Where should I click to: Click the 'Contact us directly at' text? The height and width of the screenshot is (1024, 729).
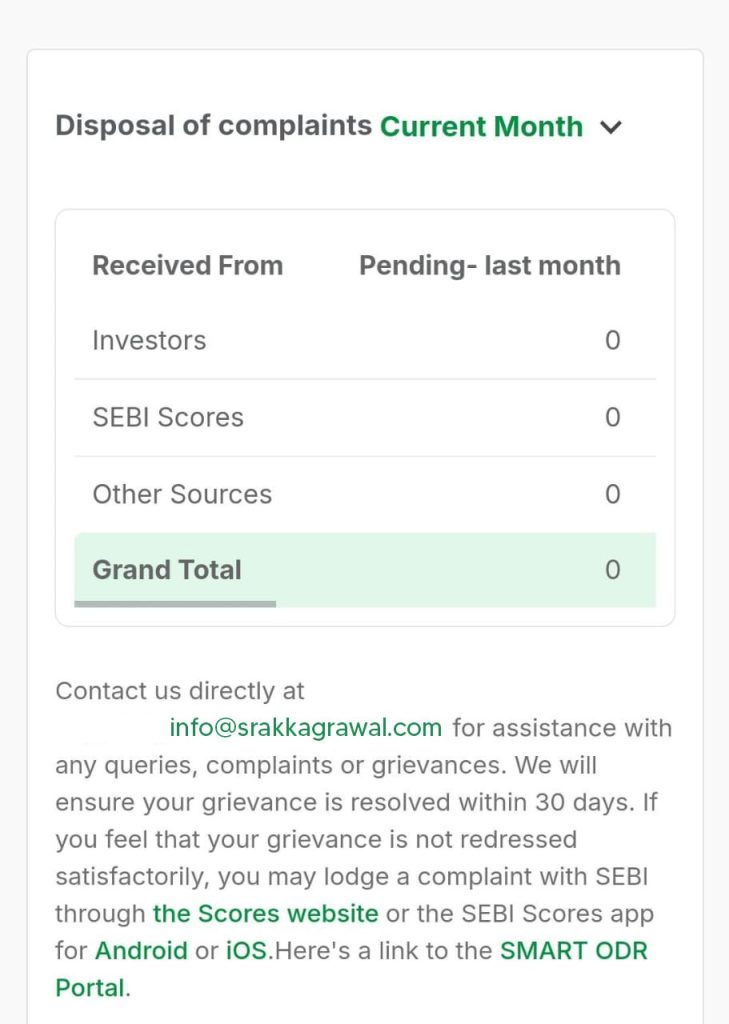click(180, 691)
